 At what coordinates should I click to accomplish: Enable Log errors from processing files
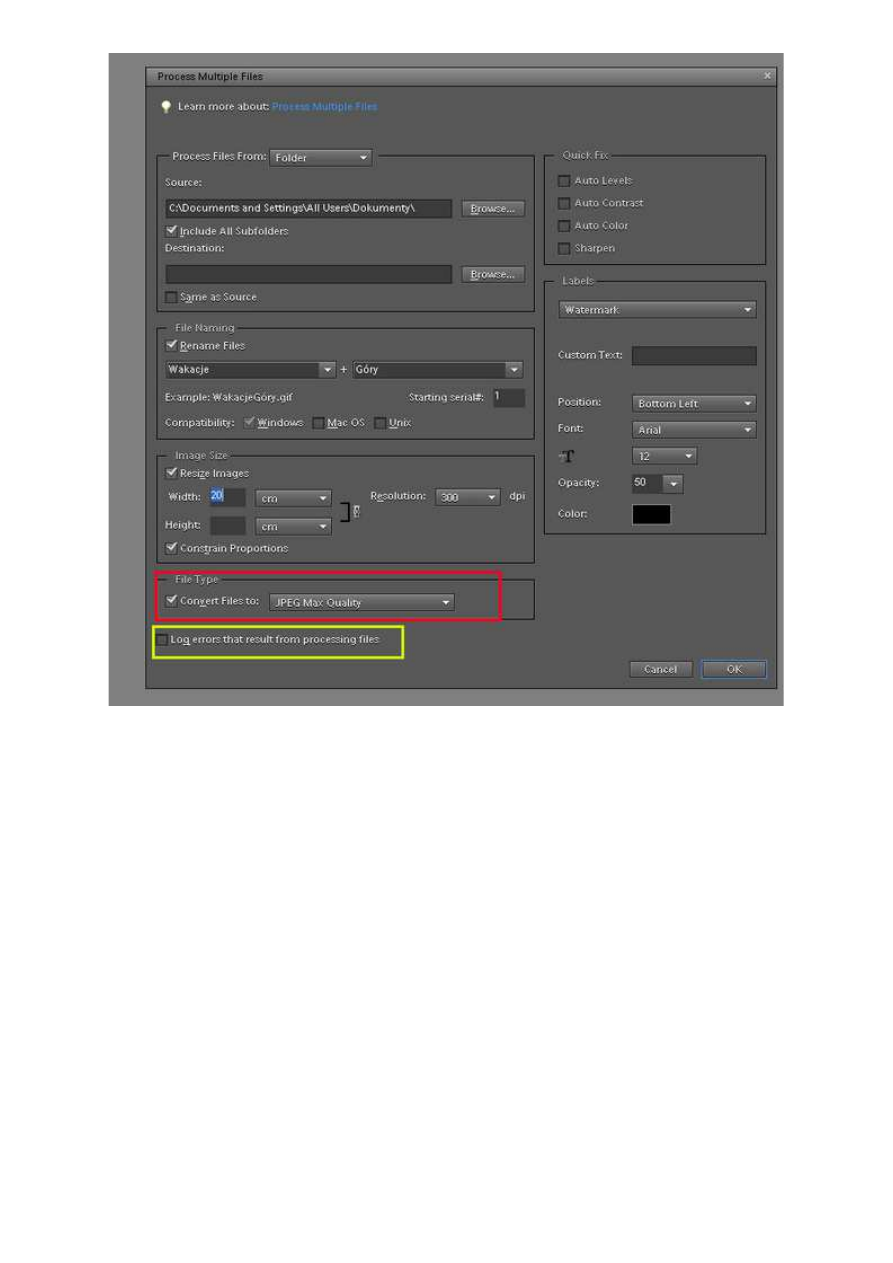pyautogui.click(x=163, y=639)
